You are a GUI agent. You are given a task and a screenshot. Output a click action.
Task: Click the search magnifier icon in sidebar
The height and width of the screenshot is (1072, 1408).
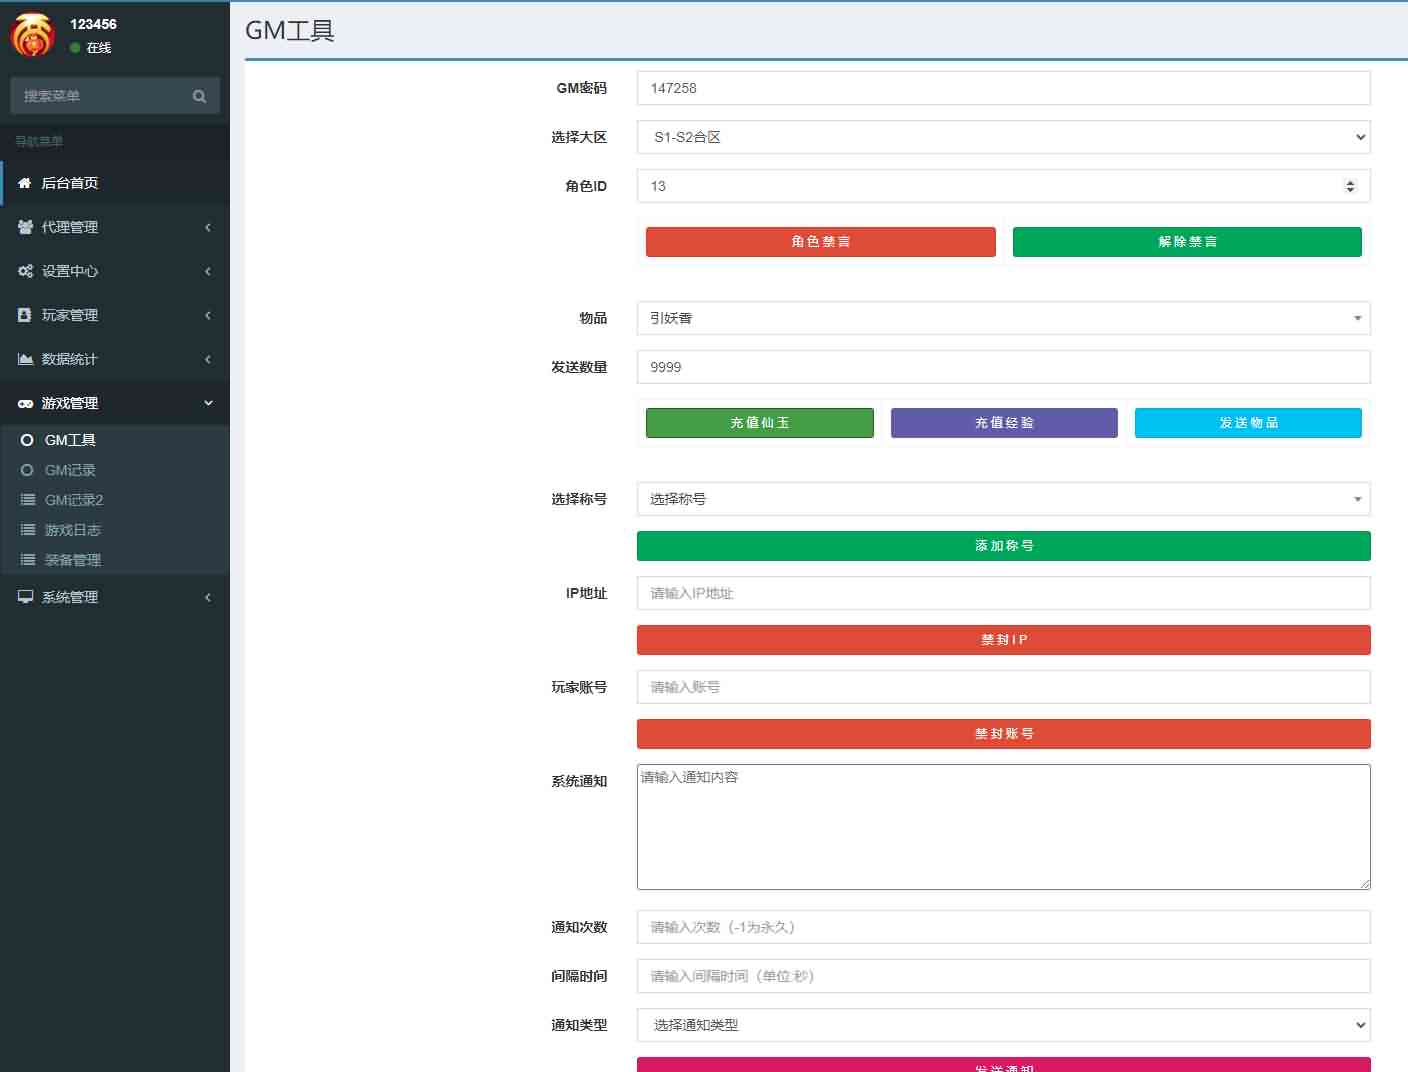pyautogui.click(x=199, y=96)
